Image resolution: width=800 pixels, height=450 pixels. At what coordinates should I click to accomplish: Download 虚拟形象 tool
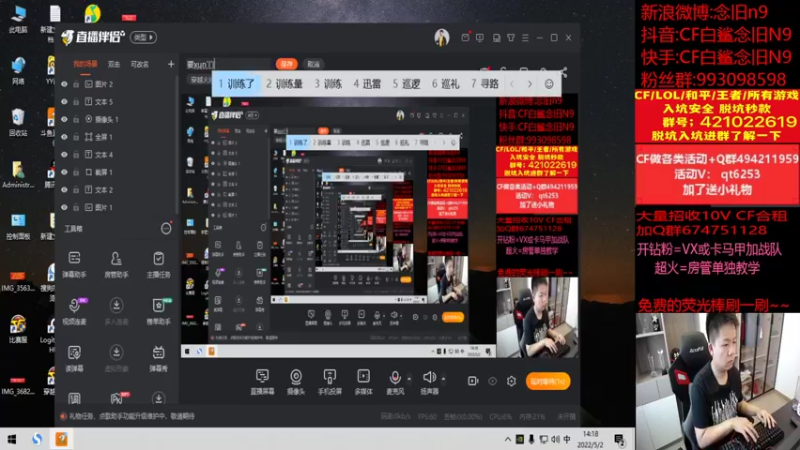pos(116,358)
